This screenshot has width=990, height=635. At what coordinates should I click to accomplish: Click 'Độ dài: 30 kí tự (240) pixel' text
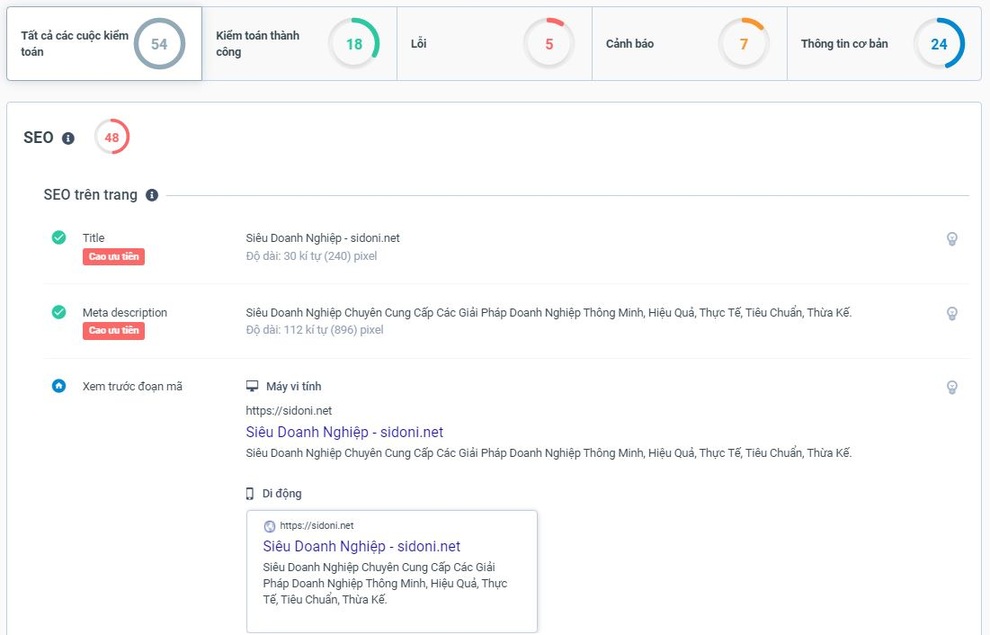pos(311,256)
